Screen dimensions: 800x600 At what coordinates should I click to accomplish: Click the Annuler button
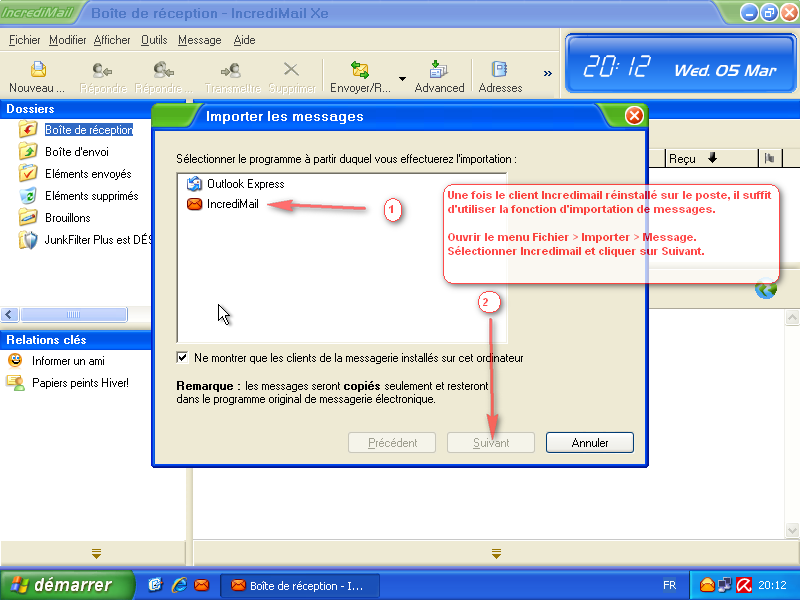coord(590,442)
